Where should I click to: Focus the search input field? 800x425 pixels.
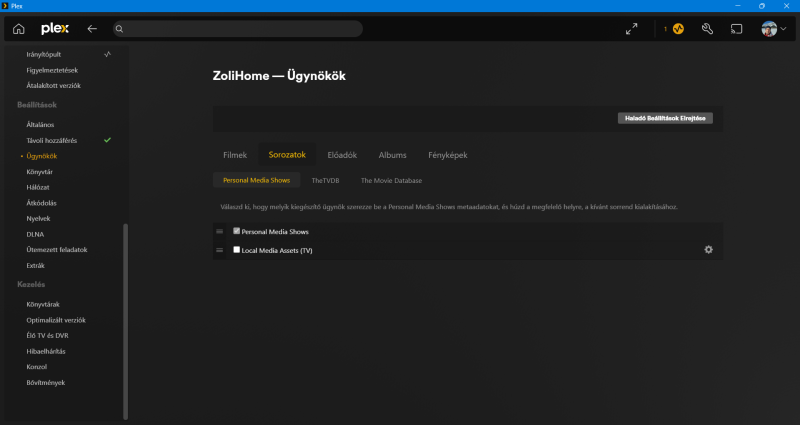click(238, 29)
